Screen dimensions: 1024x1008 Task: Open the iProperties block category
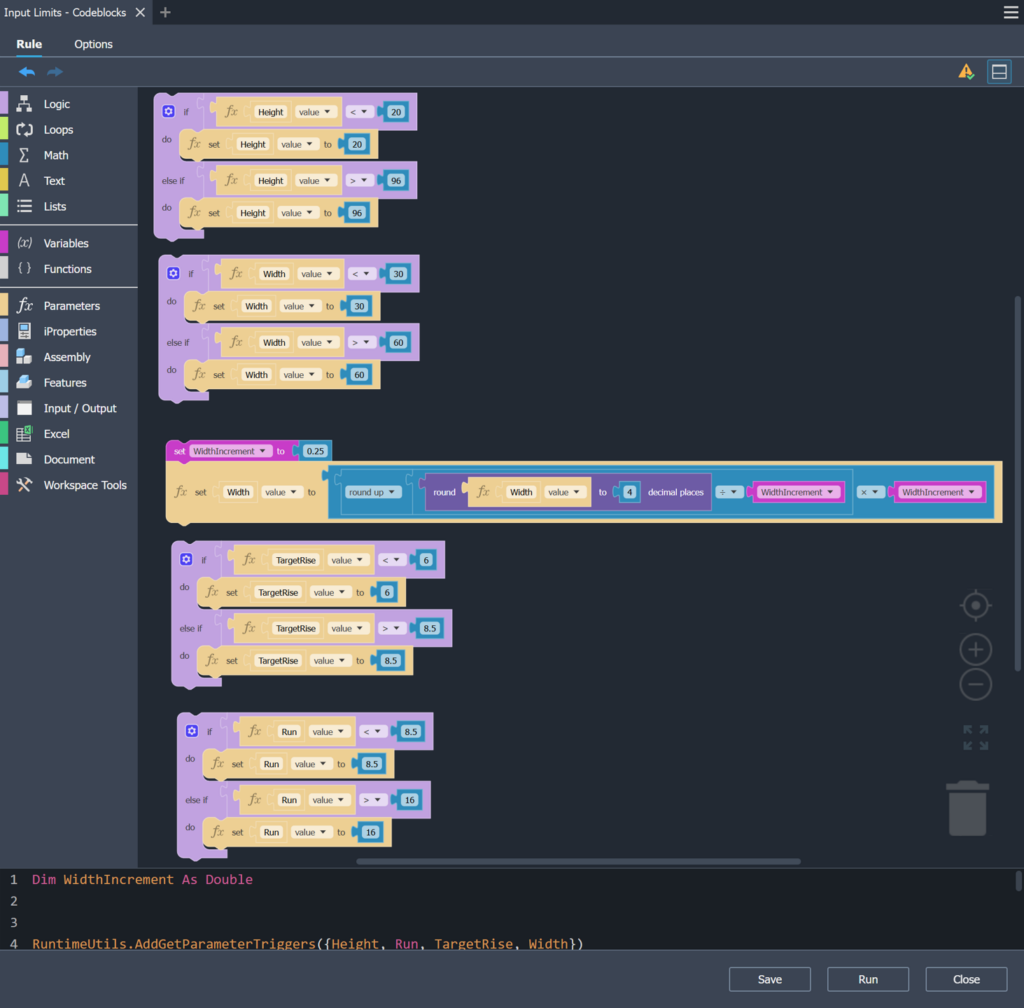[69, 331]
